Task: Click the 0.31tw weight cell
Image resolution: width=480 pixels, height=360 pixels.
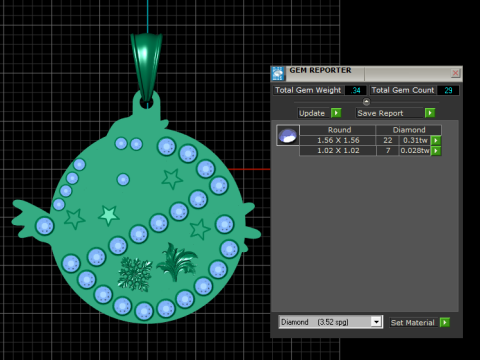Action: coord(415,140)
